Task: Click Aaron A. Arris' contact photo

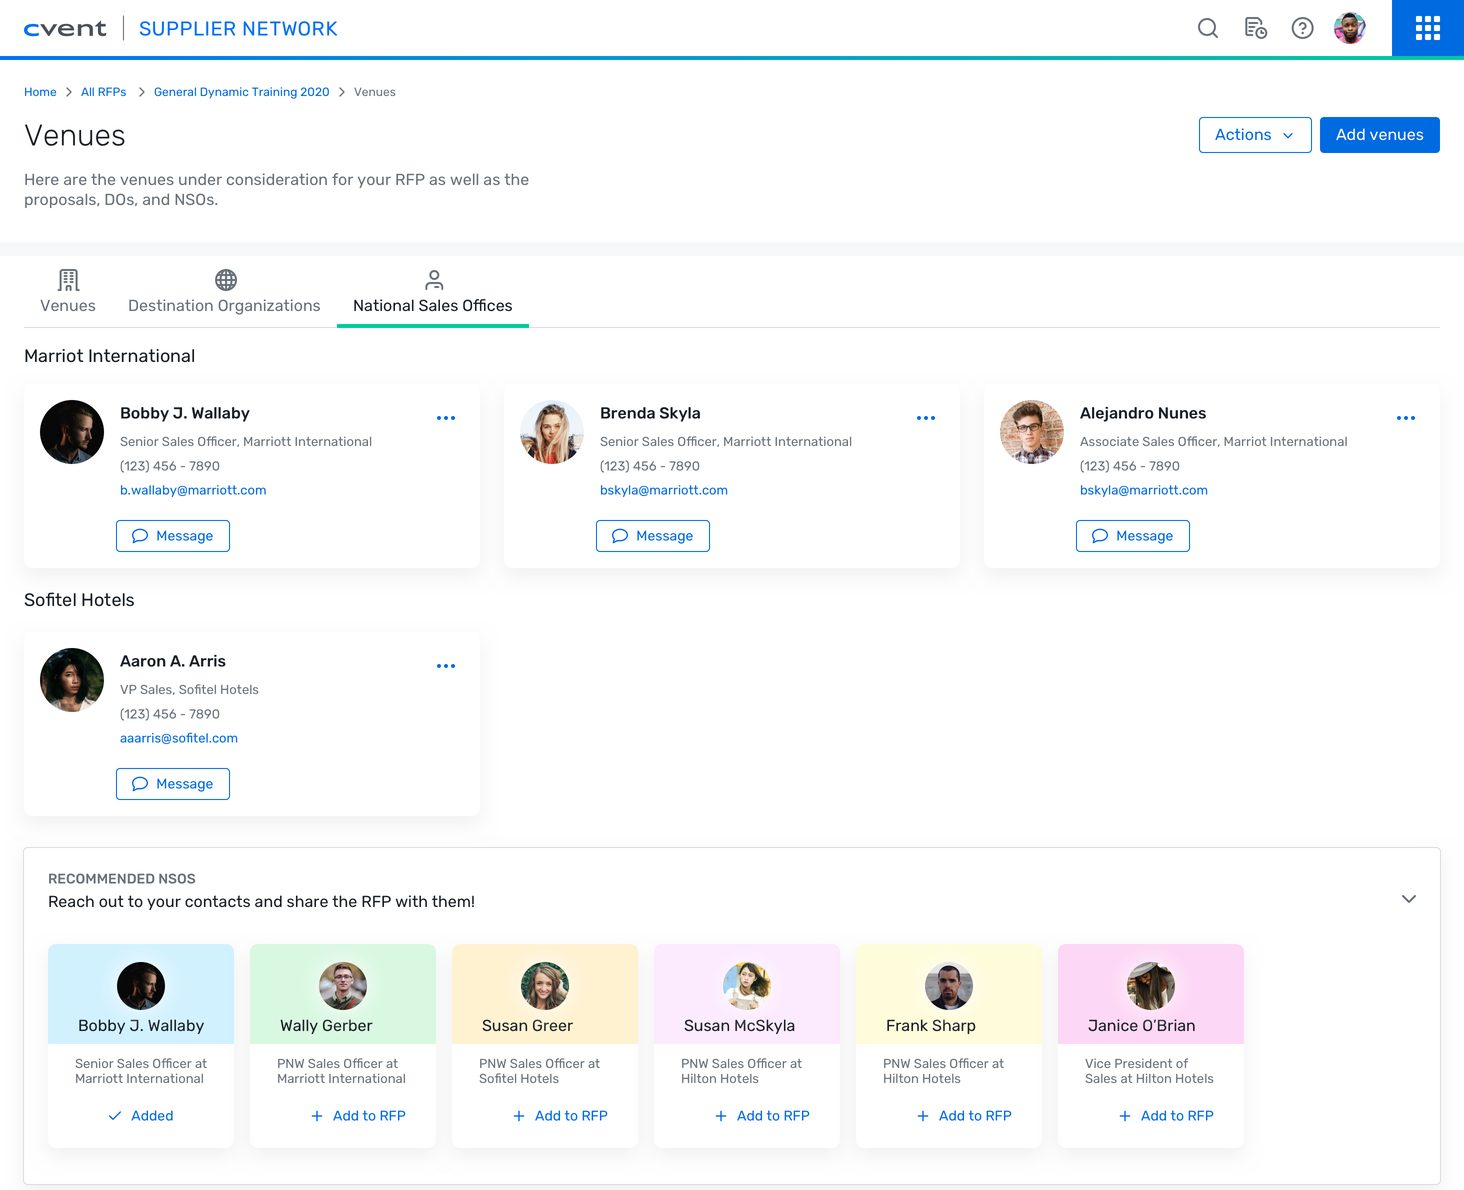Action: click(x=72, y=680)
